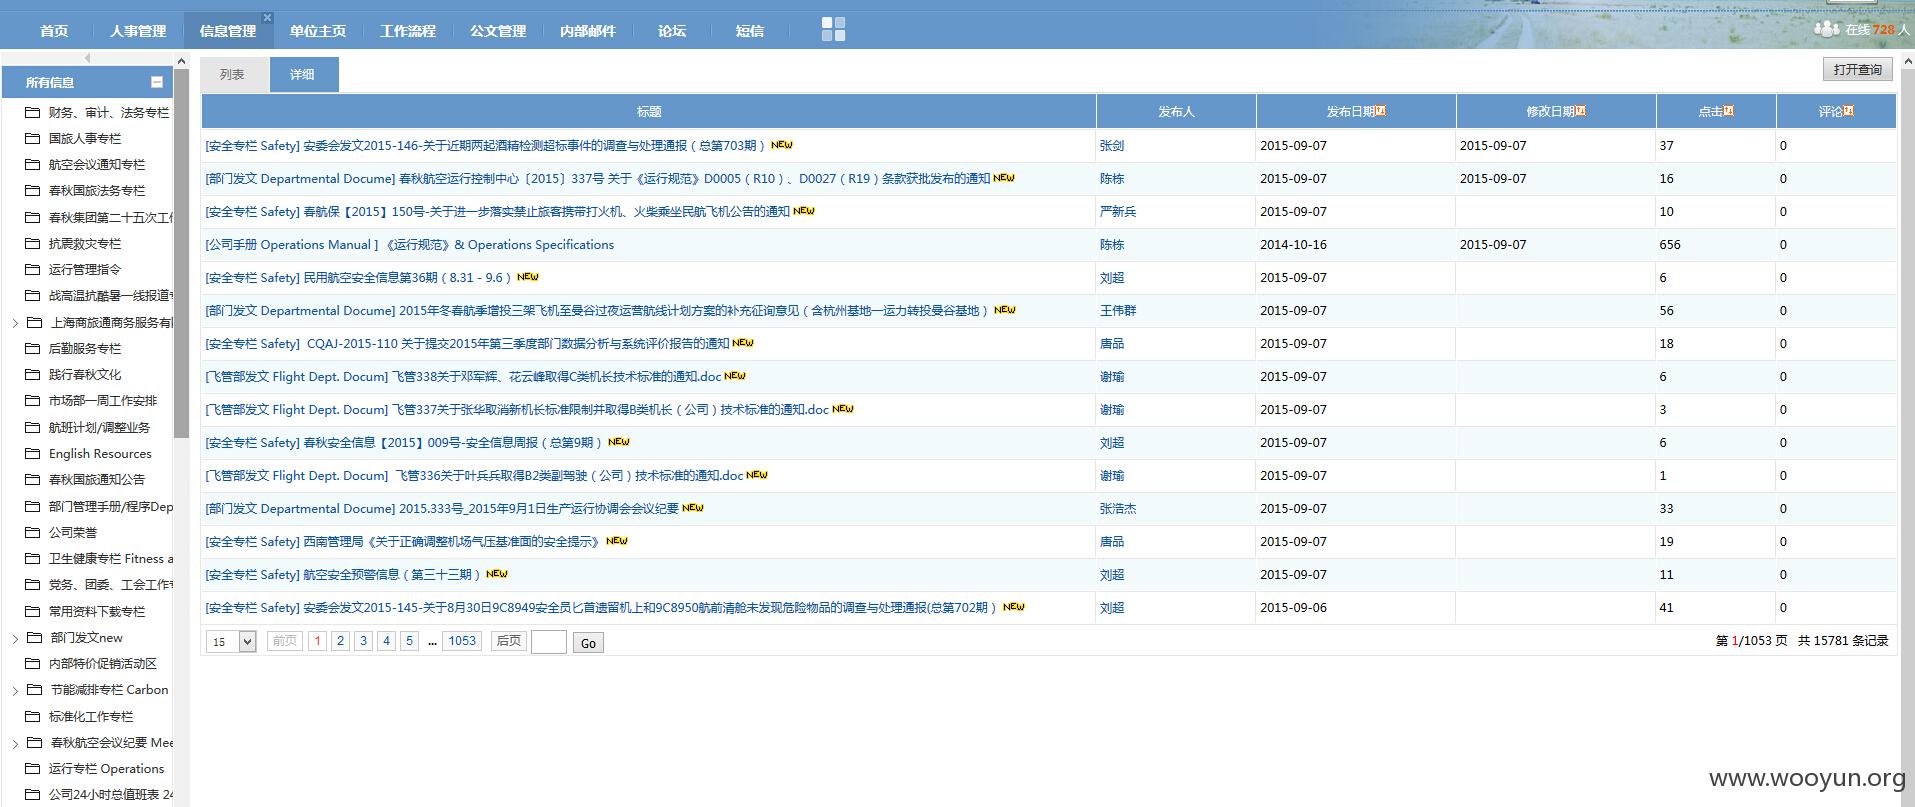The width and height of the screenshot is (1915, 807).
Task: Open the 公文管理 menu
Action: coord(498,31)
